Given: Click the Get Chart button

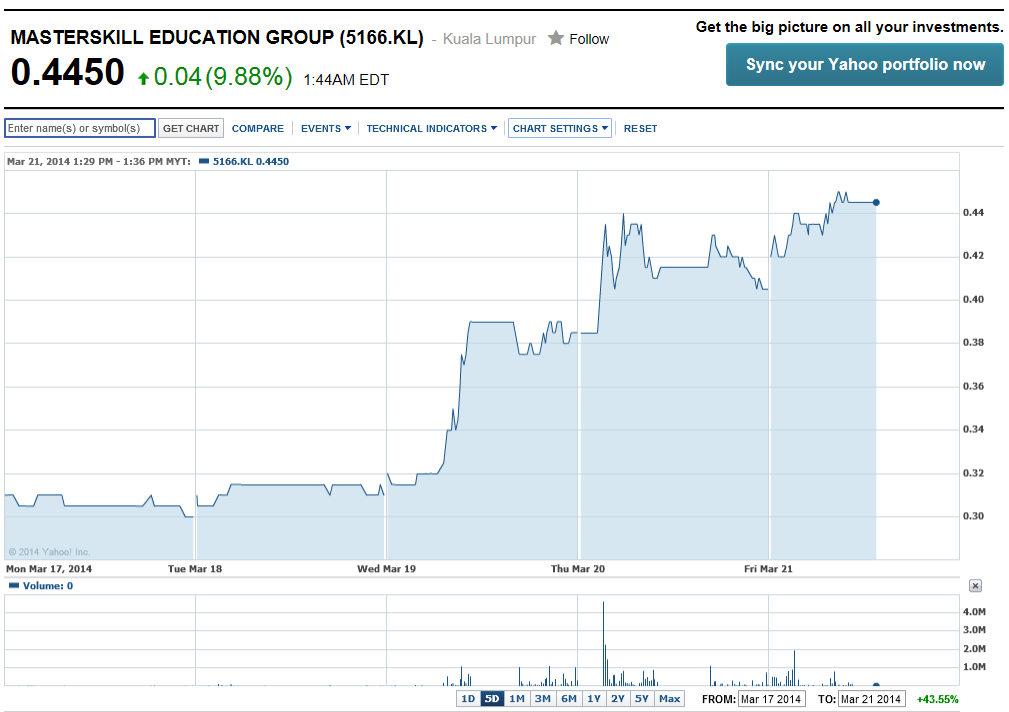Looking at the screenshot, I should click(x=190, y=128).
